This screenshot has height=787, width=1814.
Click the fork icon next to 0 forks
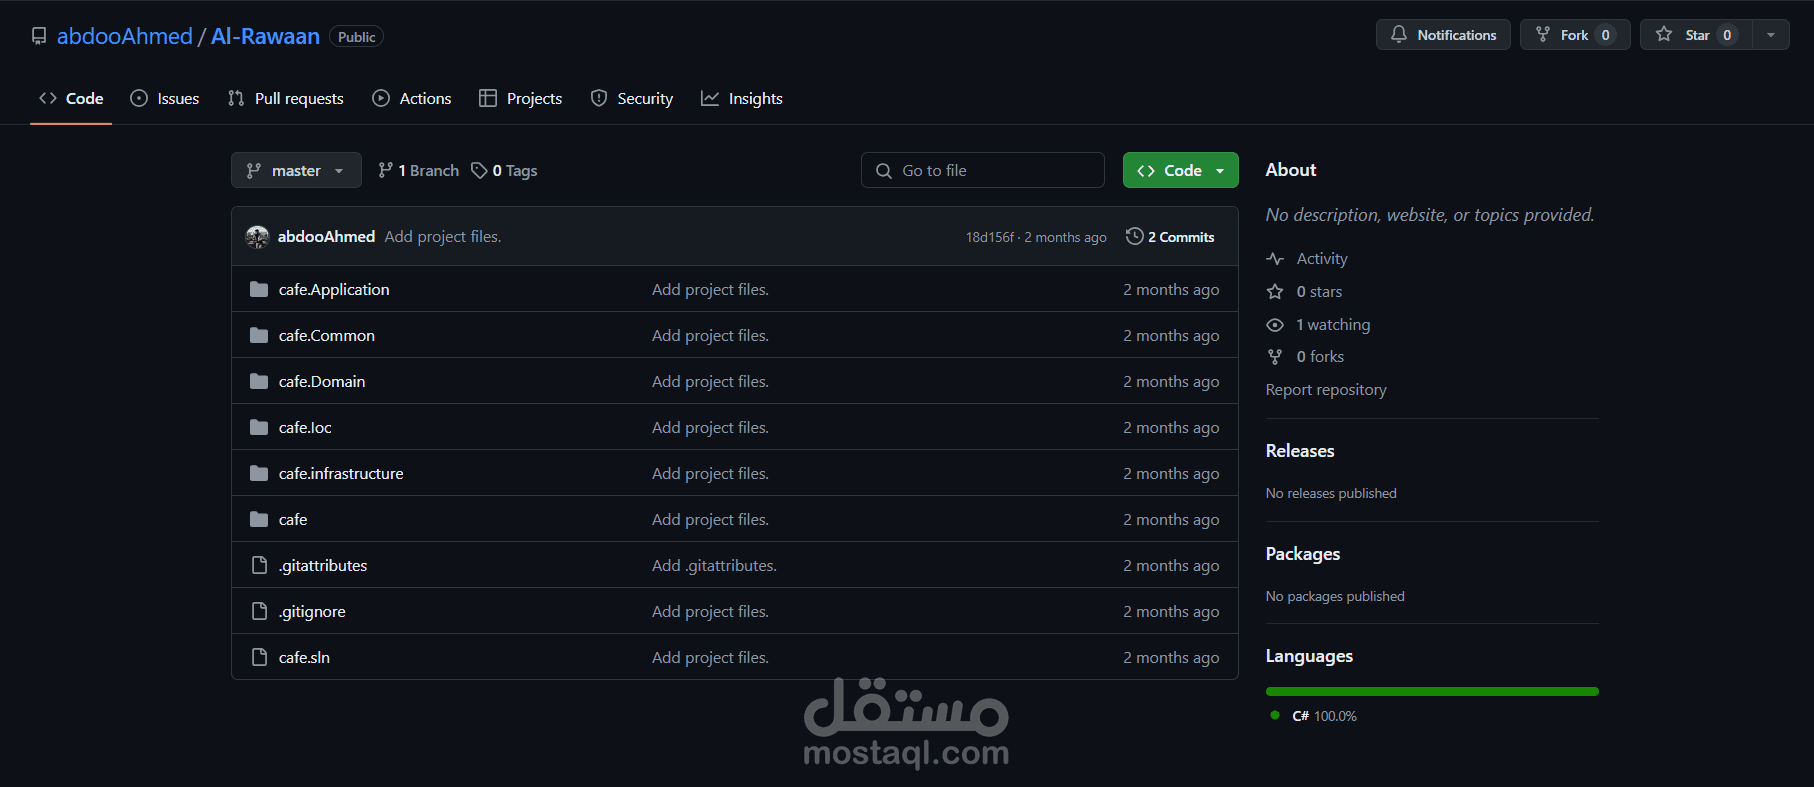(1275, 357)
